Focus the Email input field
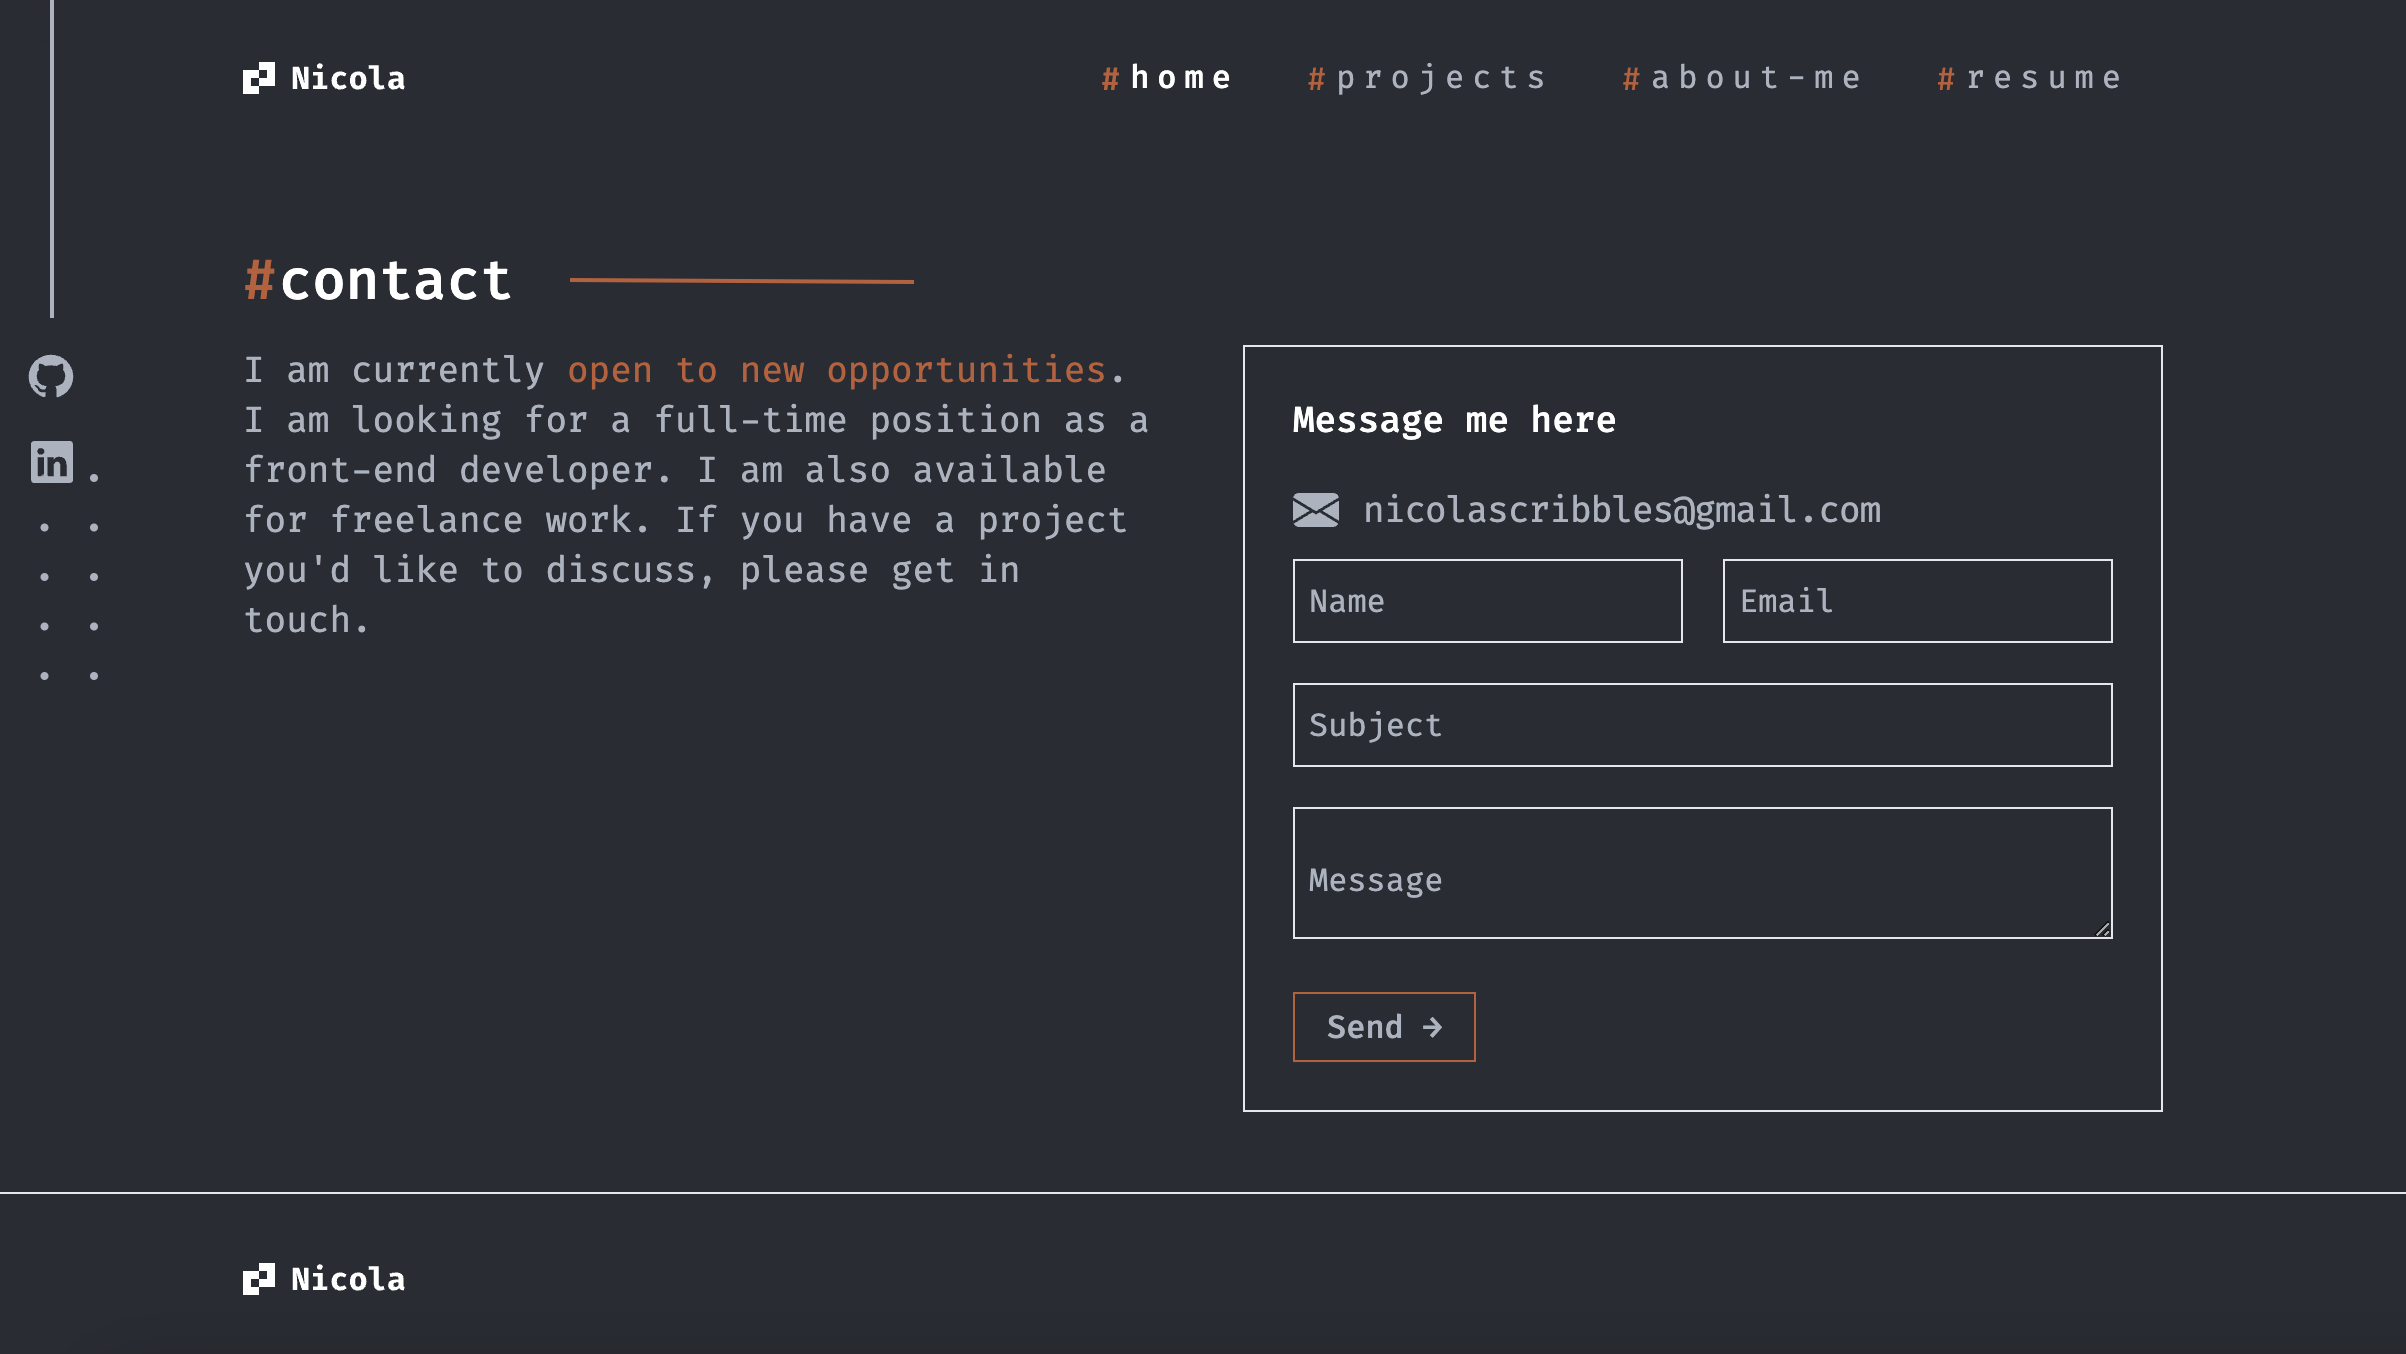The width and height of the screenshot is (2406, 1354). (x=1918, y=601)
